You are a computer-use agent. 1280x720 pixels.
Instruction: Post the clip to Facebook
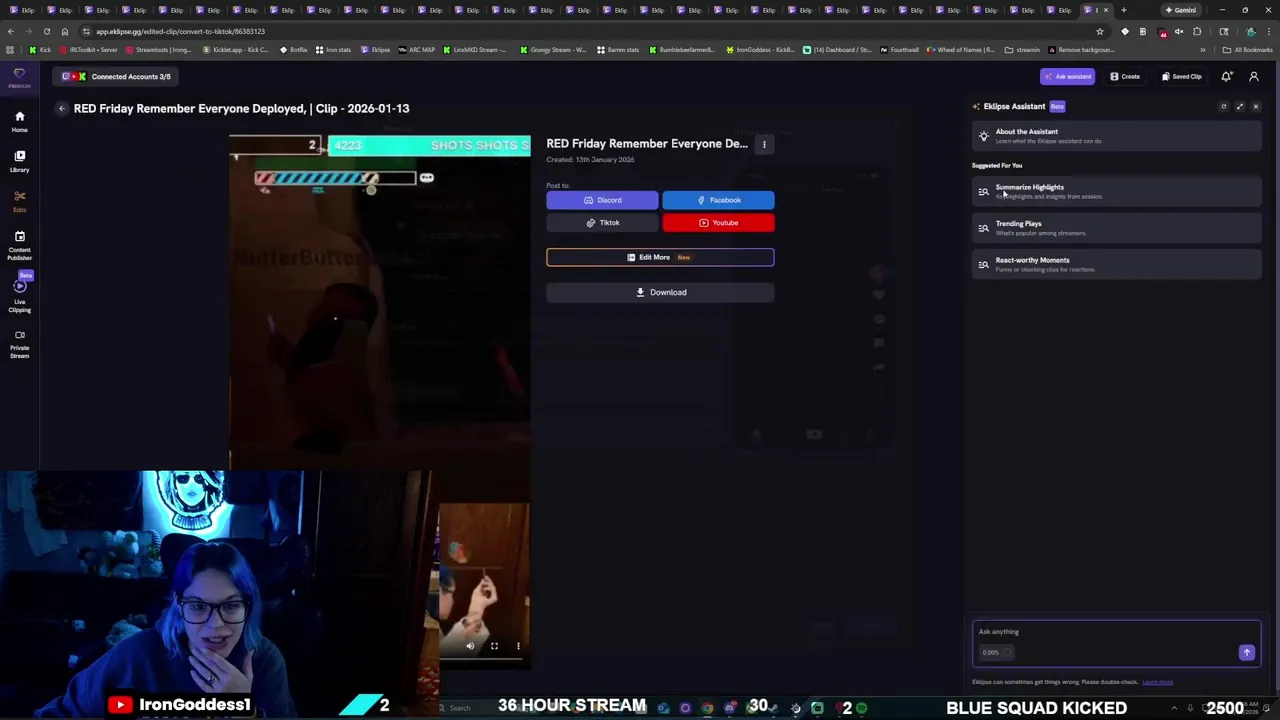[718, 200]
